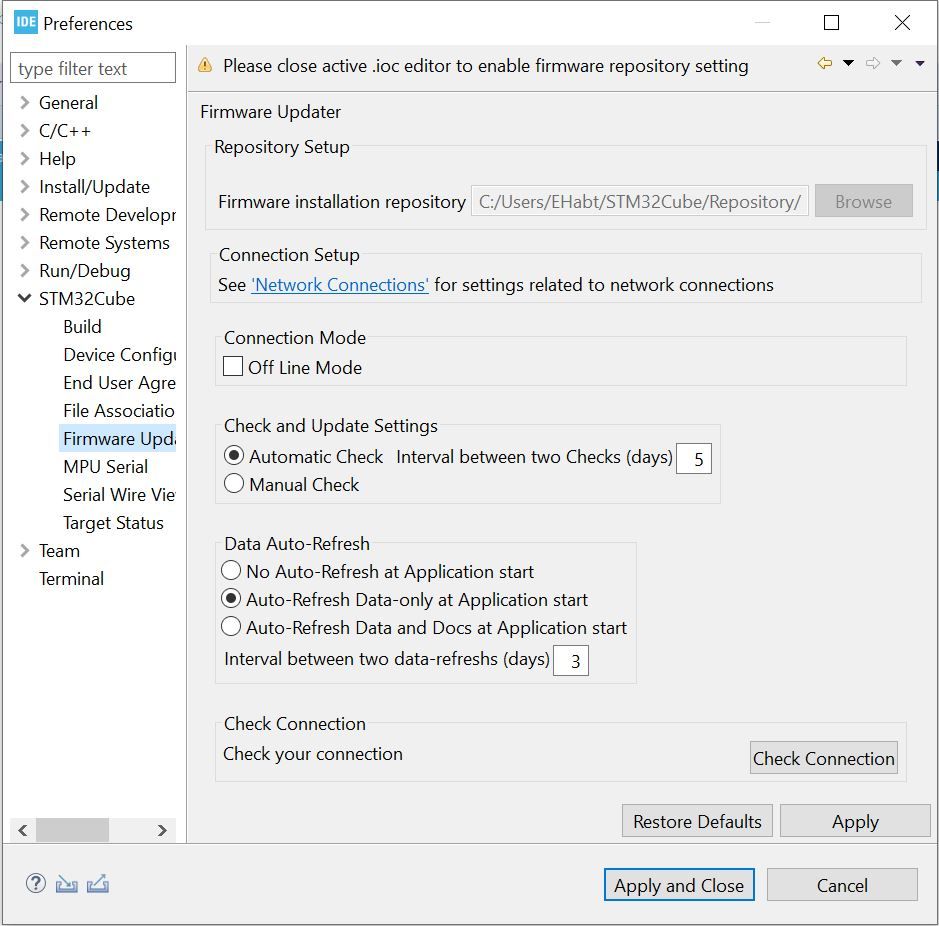
Task: Open the Device Configuration preferences page
Action: [x=120, y=355]
